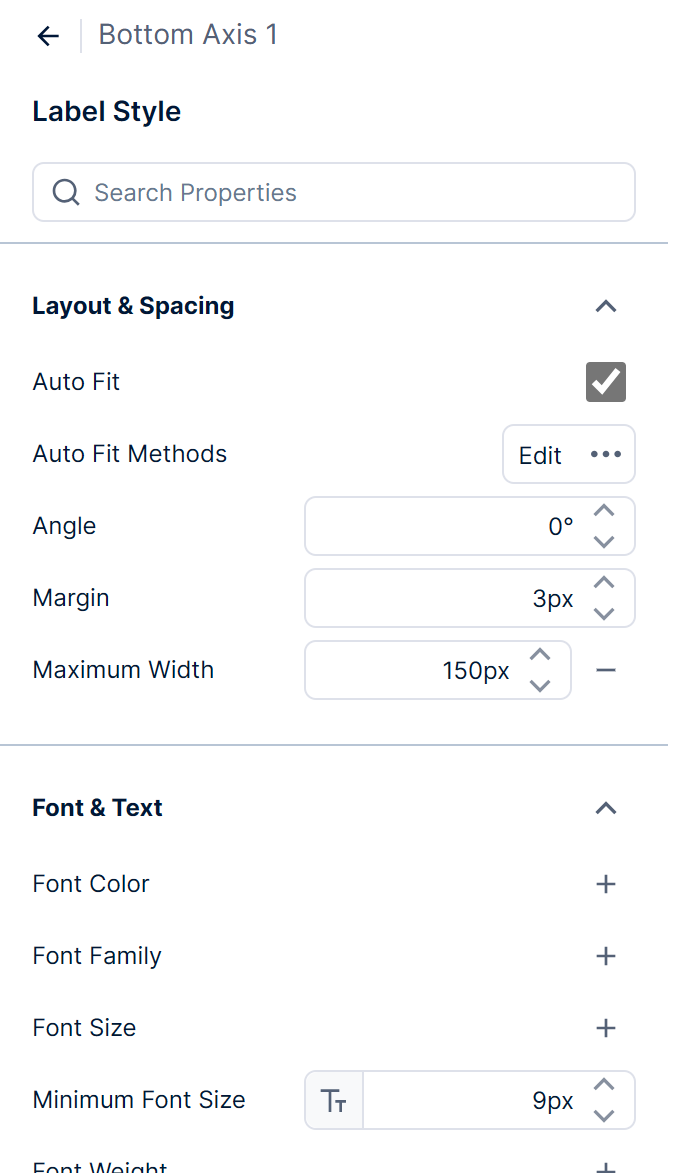Remove the Maximum Width value with the minus icon
This screenshot has width=681, height=1173.
606,670
